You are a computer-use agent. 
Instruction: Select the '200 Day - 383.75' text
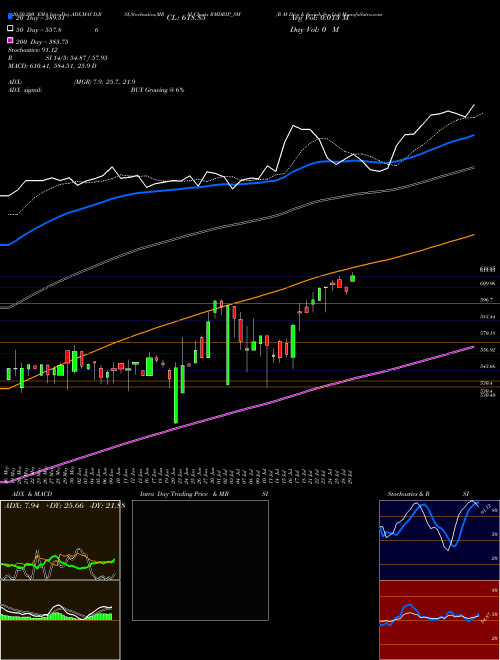(42, 42)
